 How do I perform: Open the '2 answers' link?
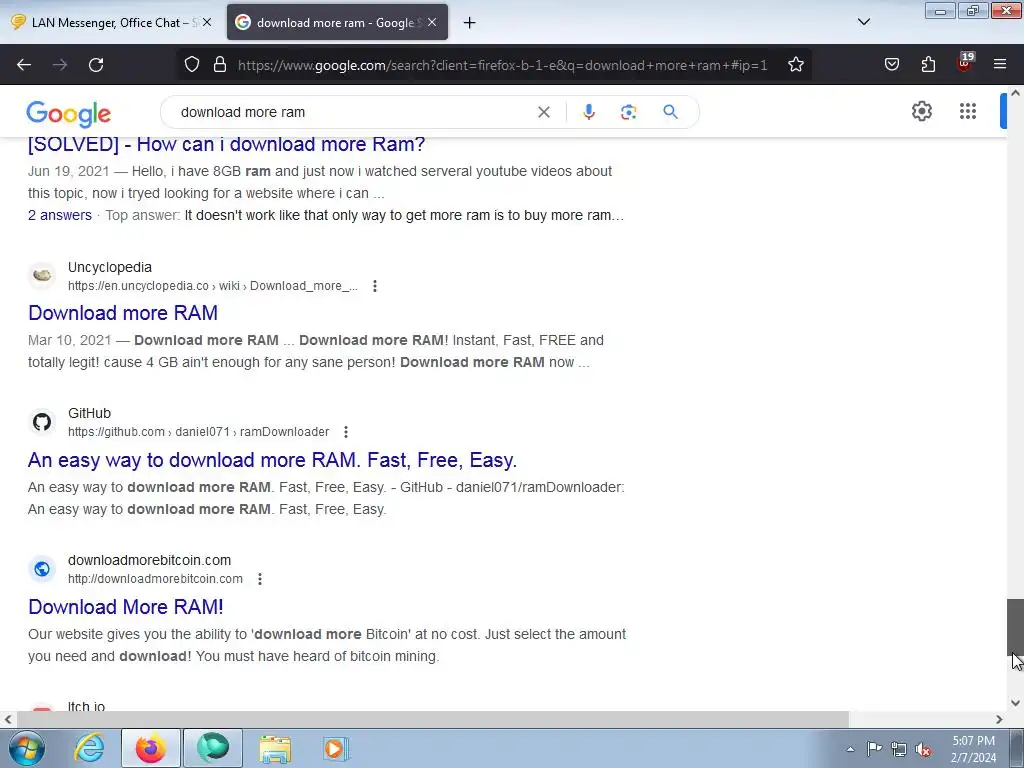tap(59, 216)
